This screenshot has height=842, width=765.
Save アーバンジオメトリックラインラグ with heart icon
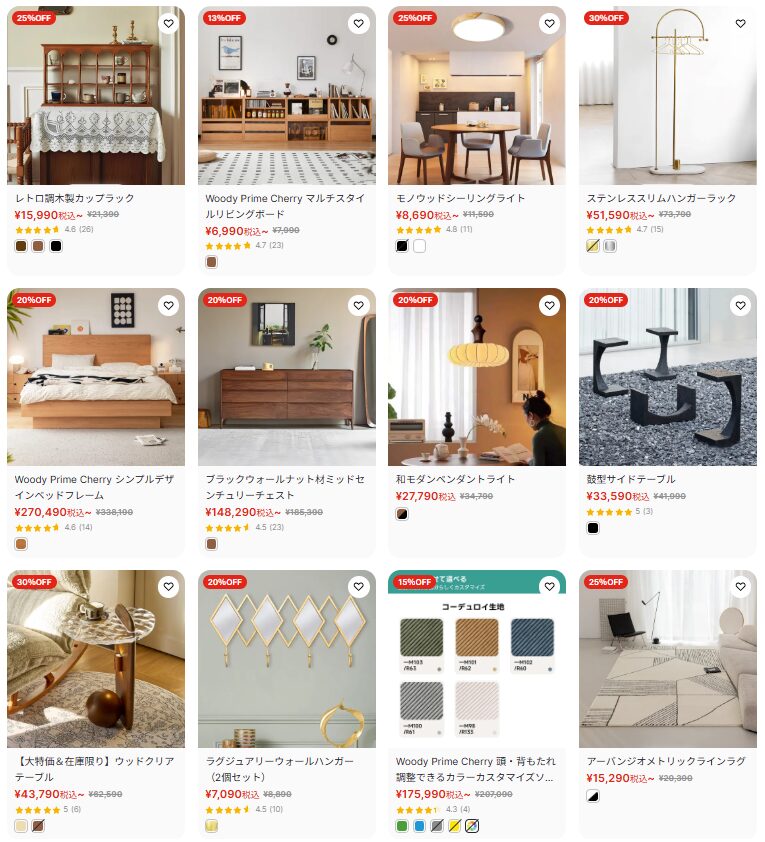click(740, 587)
